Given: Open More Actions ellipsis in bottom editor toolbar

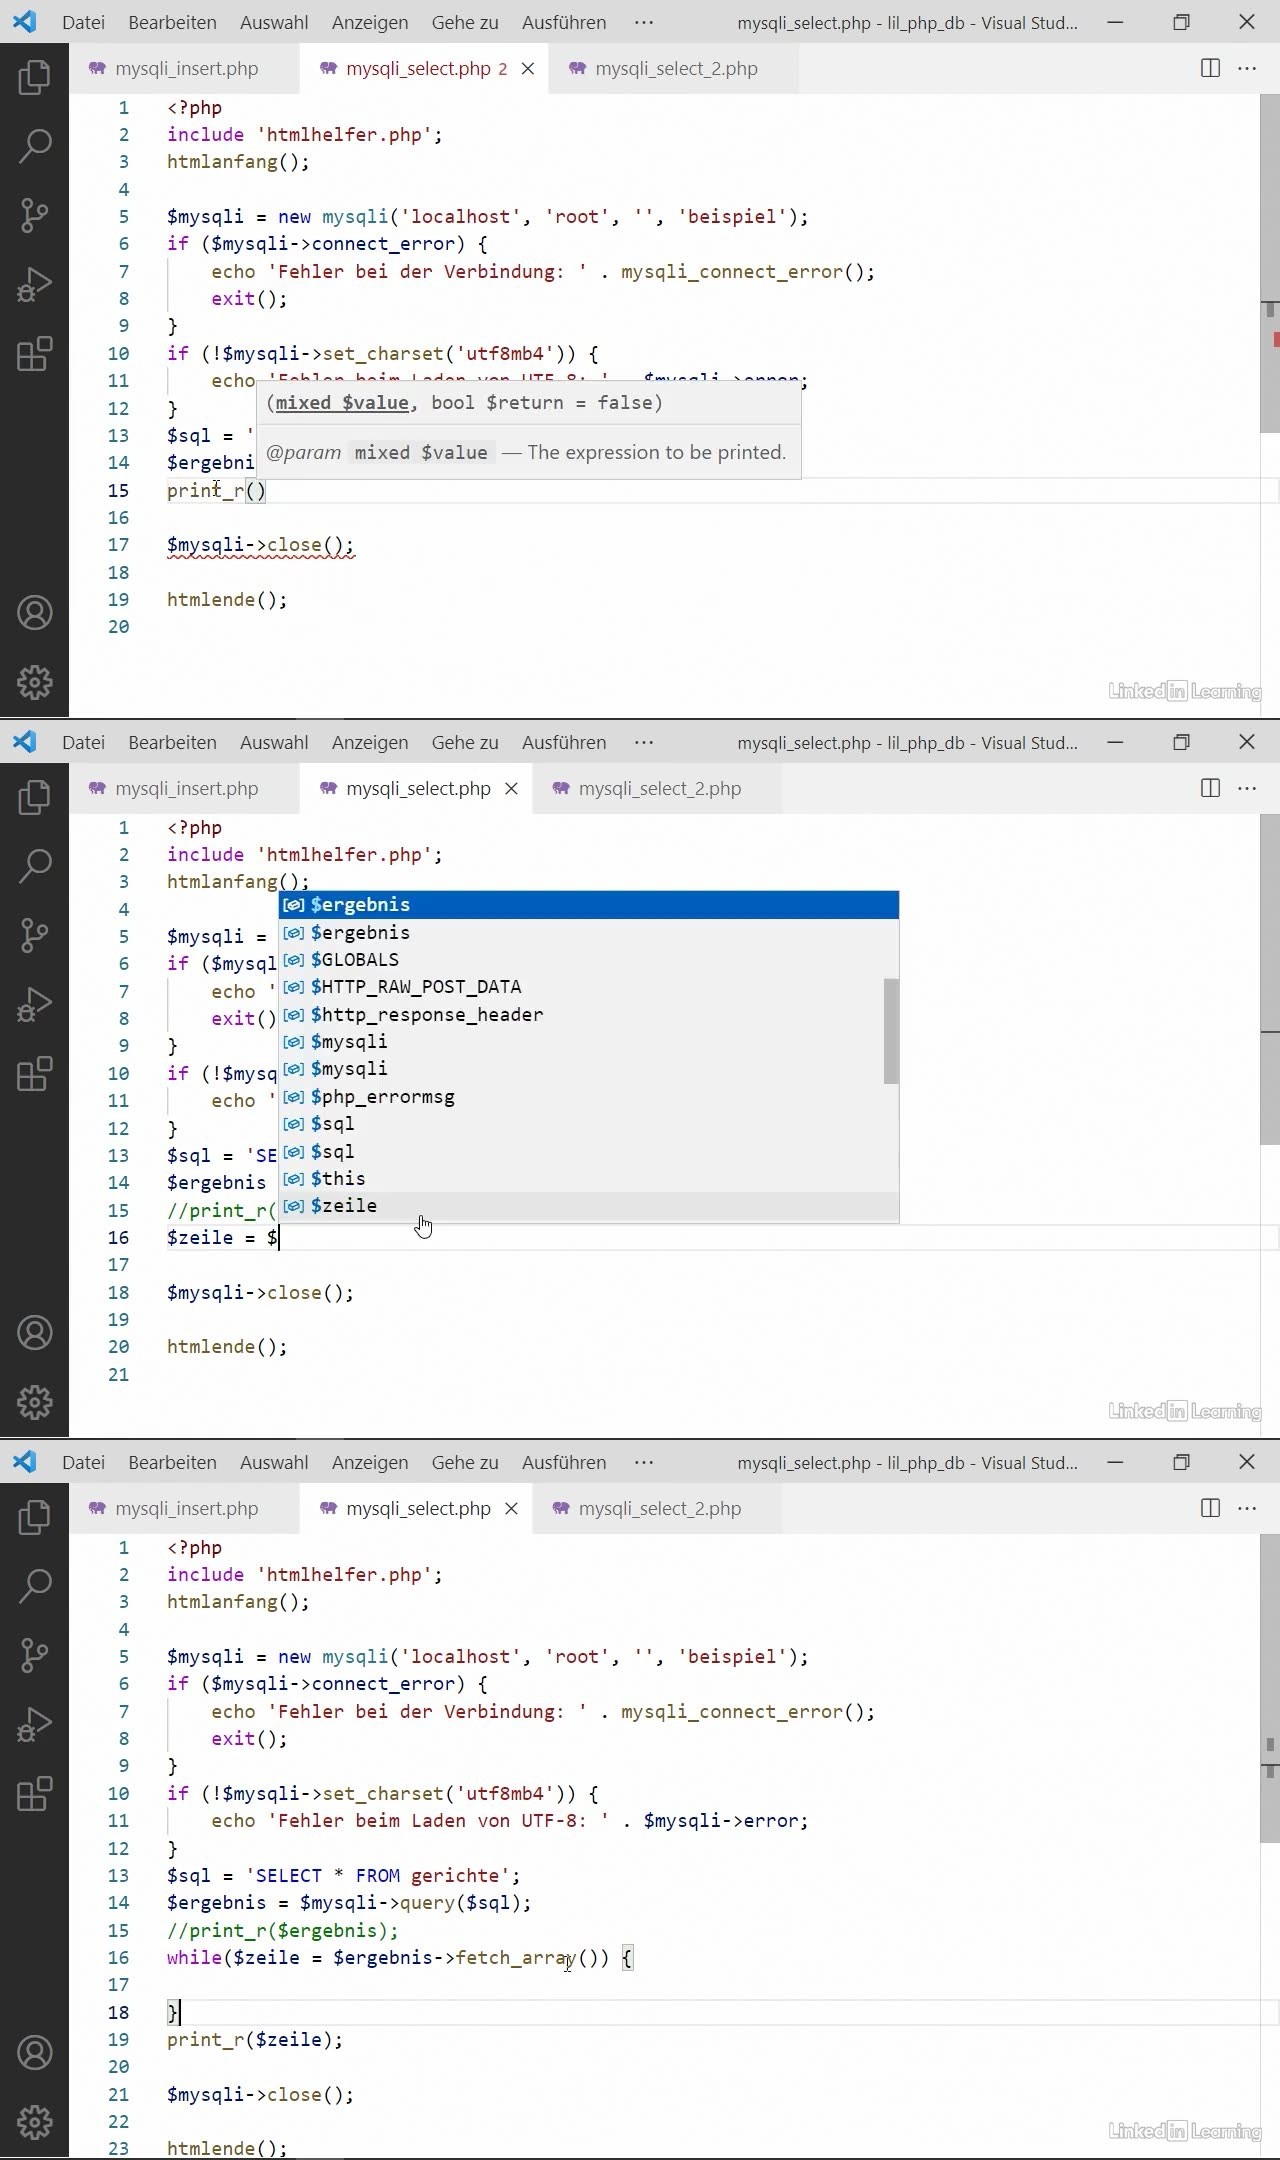Looking at the screenshot, I should click(1247, 1508).
